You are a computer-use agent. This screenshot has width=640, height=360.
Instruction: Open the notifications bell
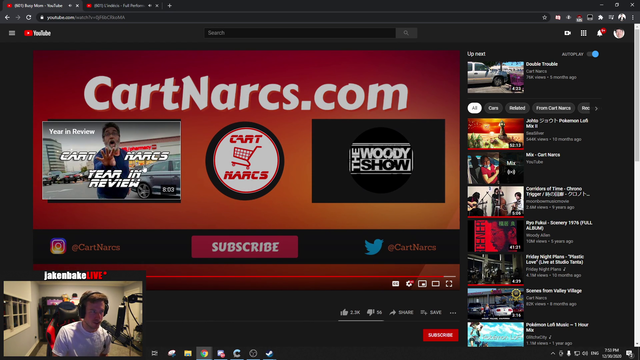600,33
